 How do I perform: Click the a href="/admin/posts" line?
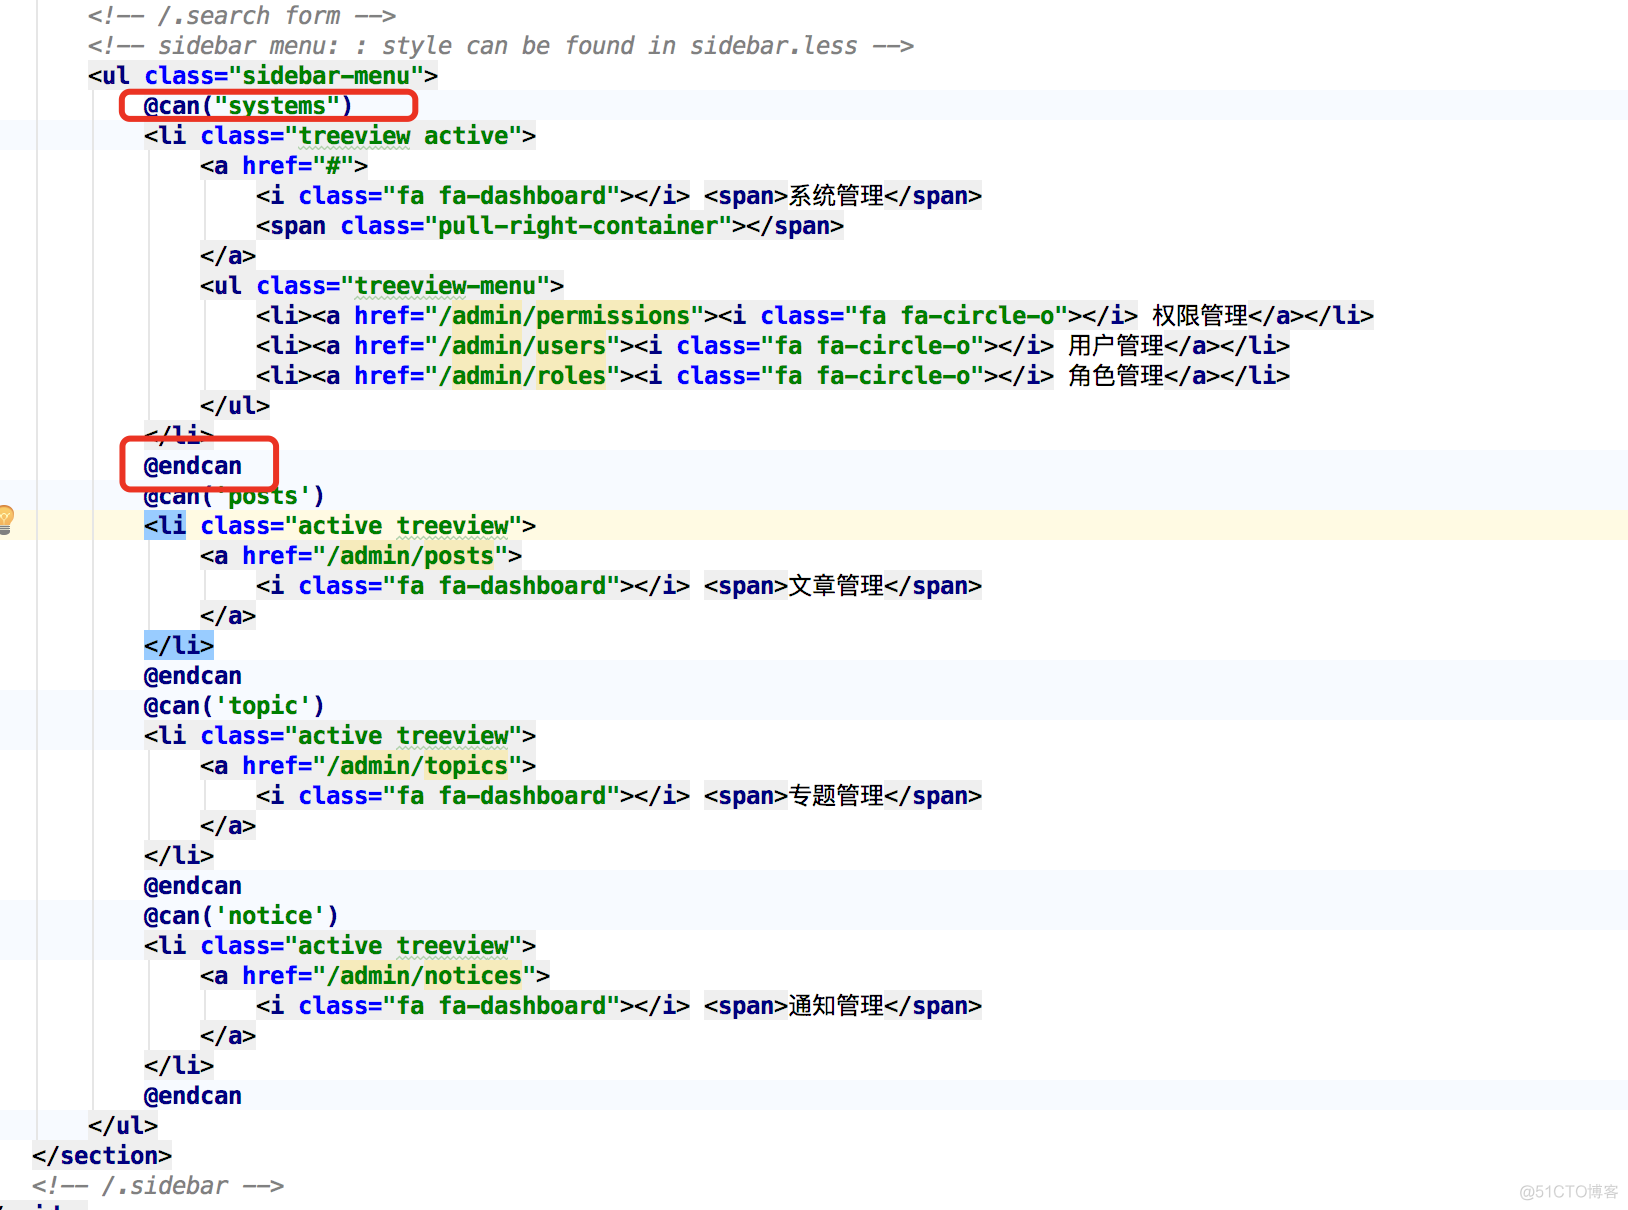coord(361,556)
